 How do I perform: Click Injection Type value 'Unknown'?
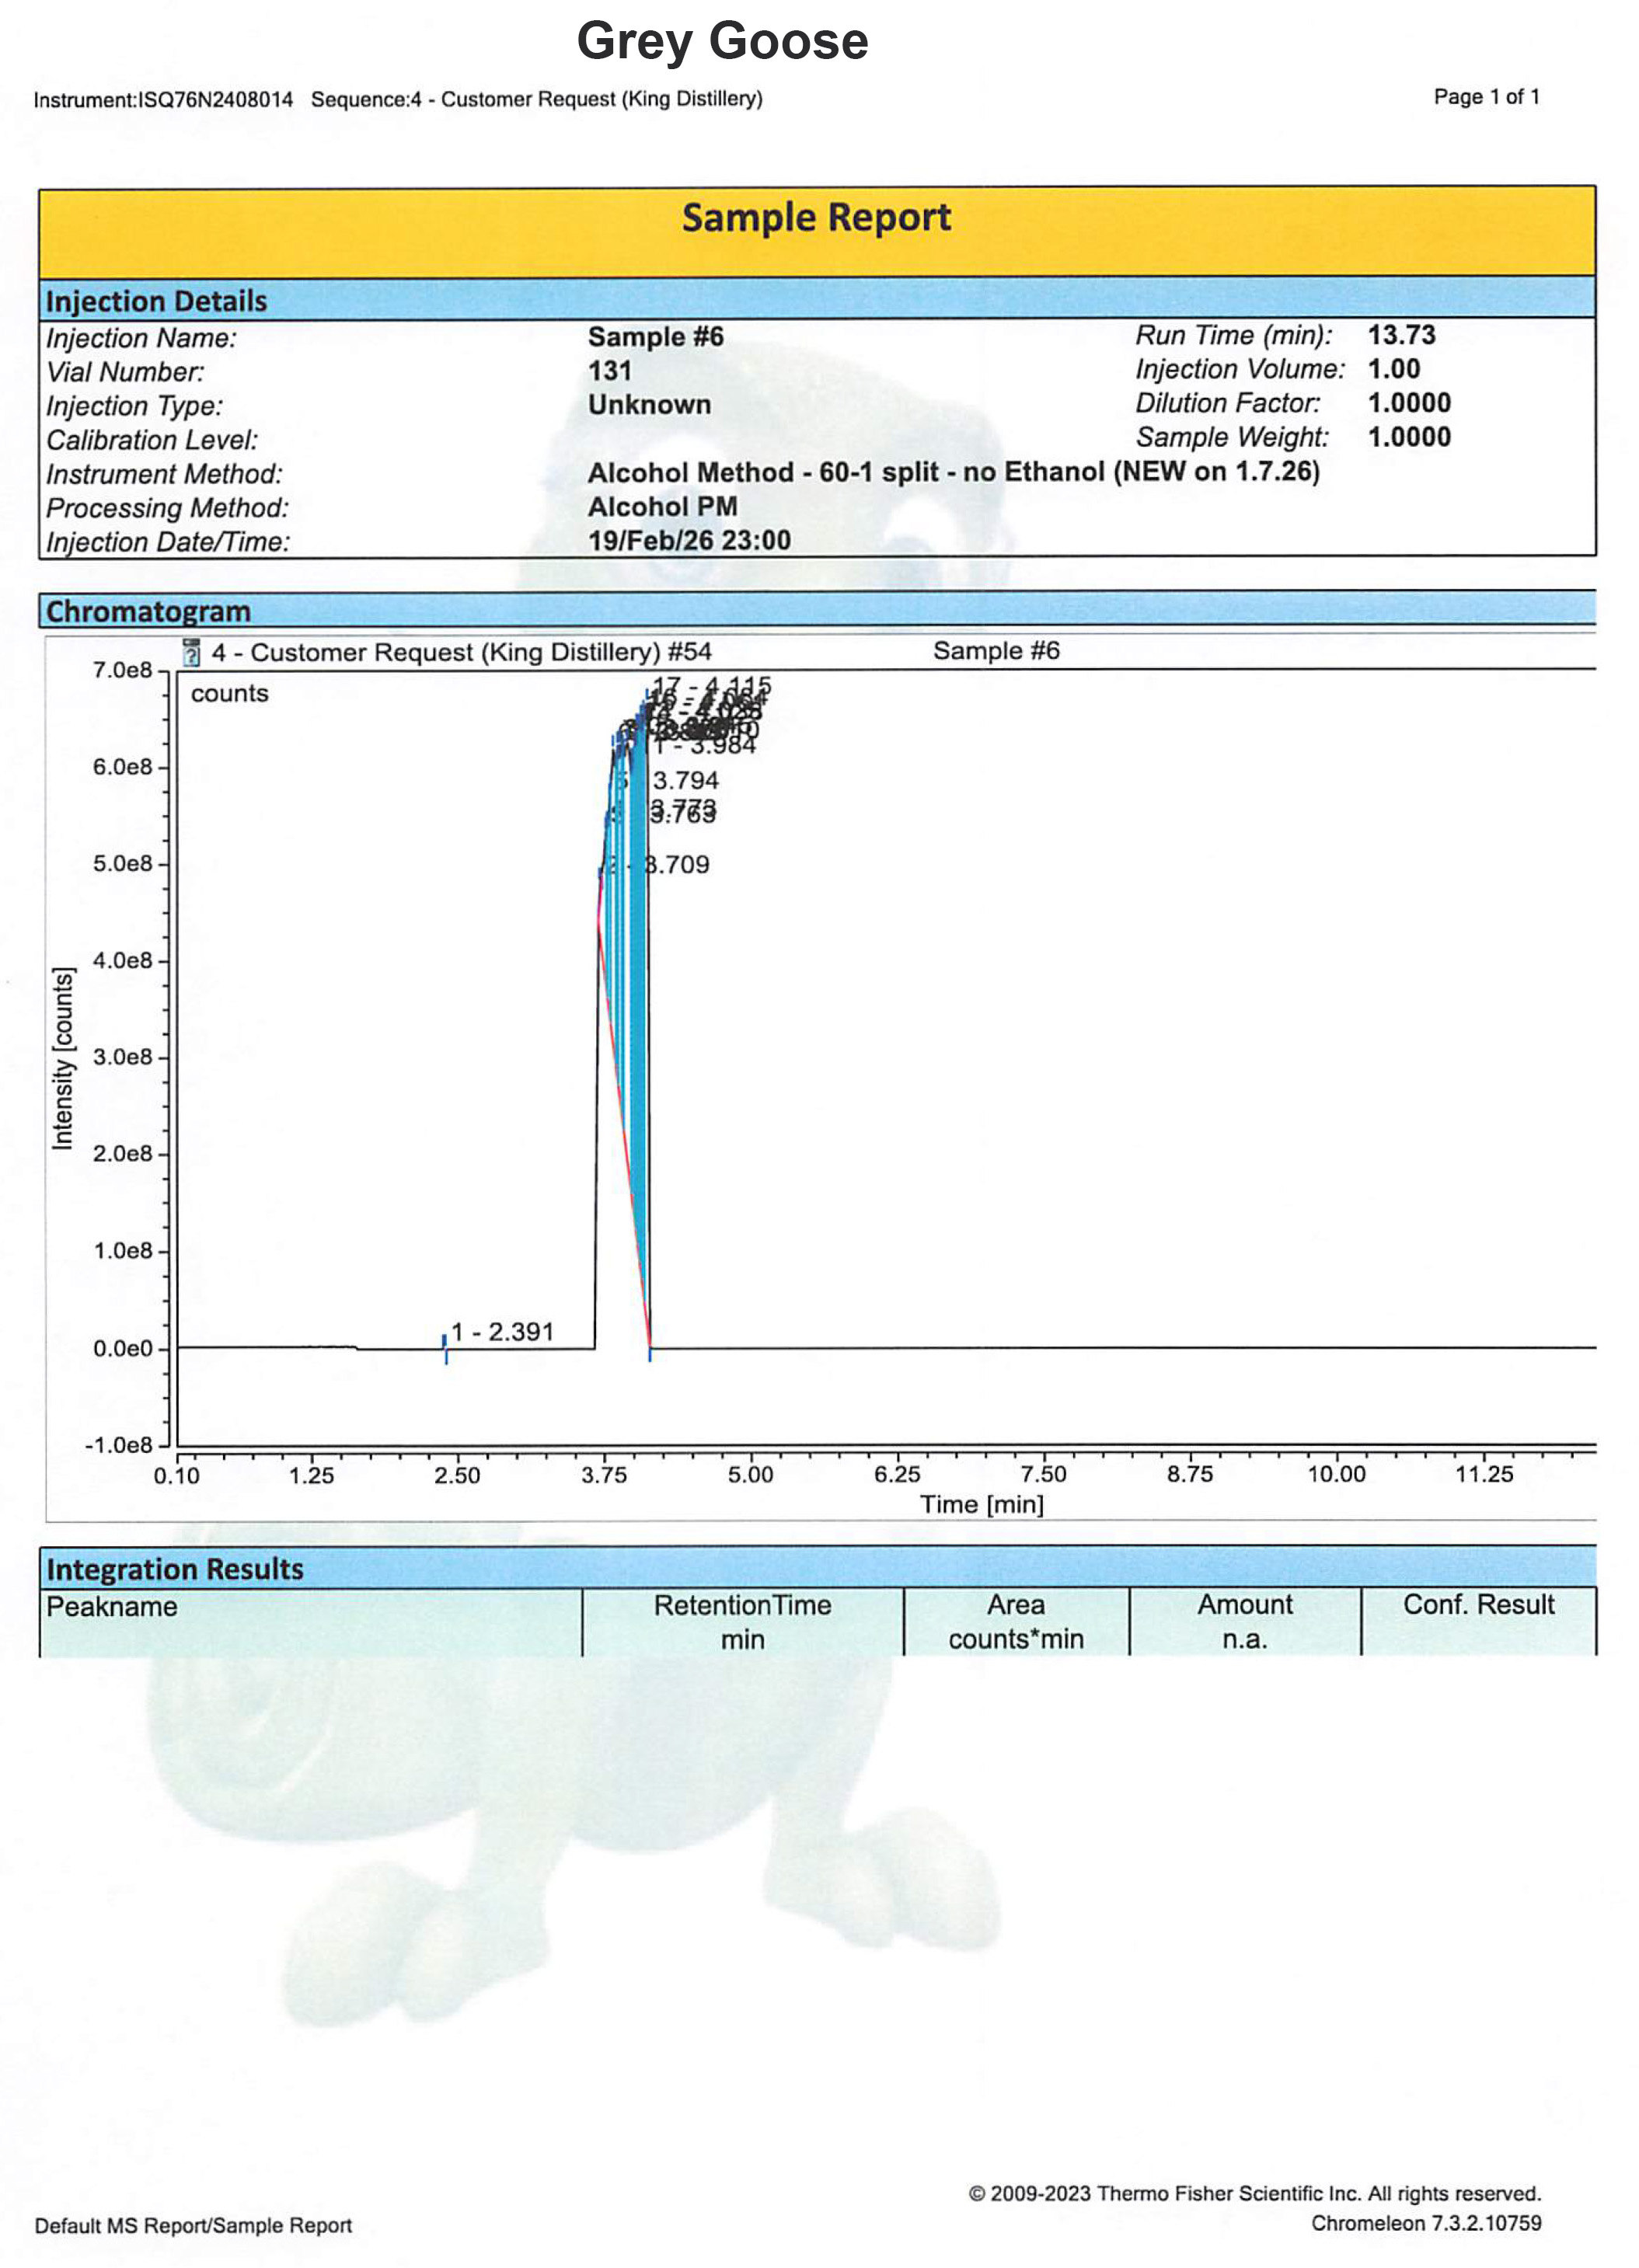[649, 405]
